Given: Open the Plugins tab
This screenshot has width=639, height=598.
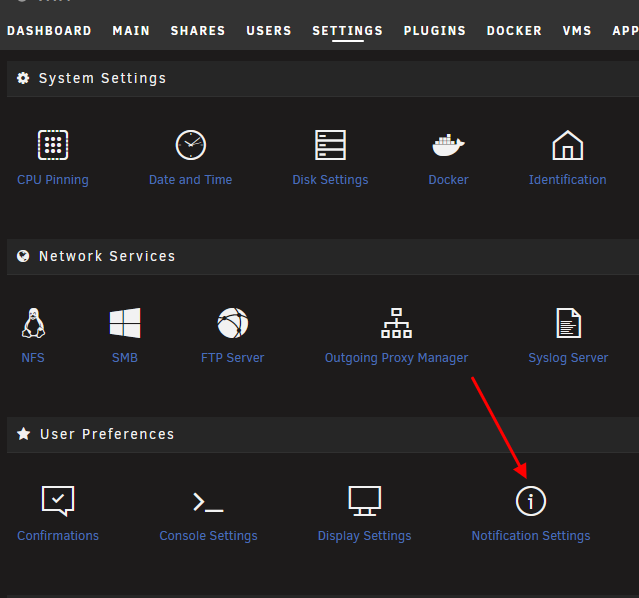Looking at the screenshot, I should coord(435,31).
